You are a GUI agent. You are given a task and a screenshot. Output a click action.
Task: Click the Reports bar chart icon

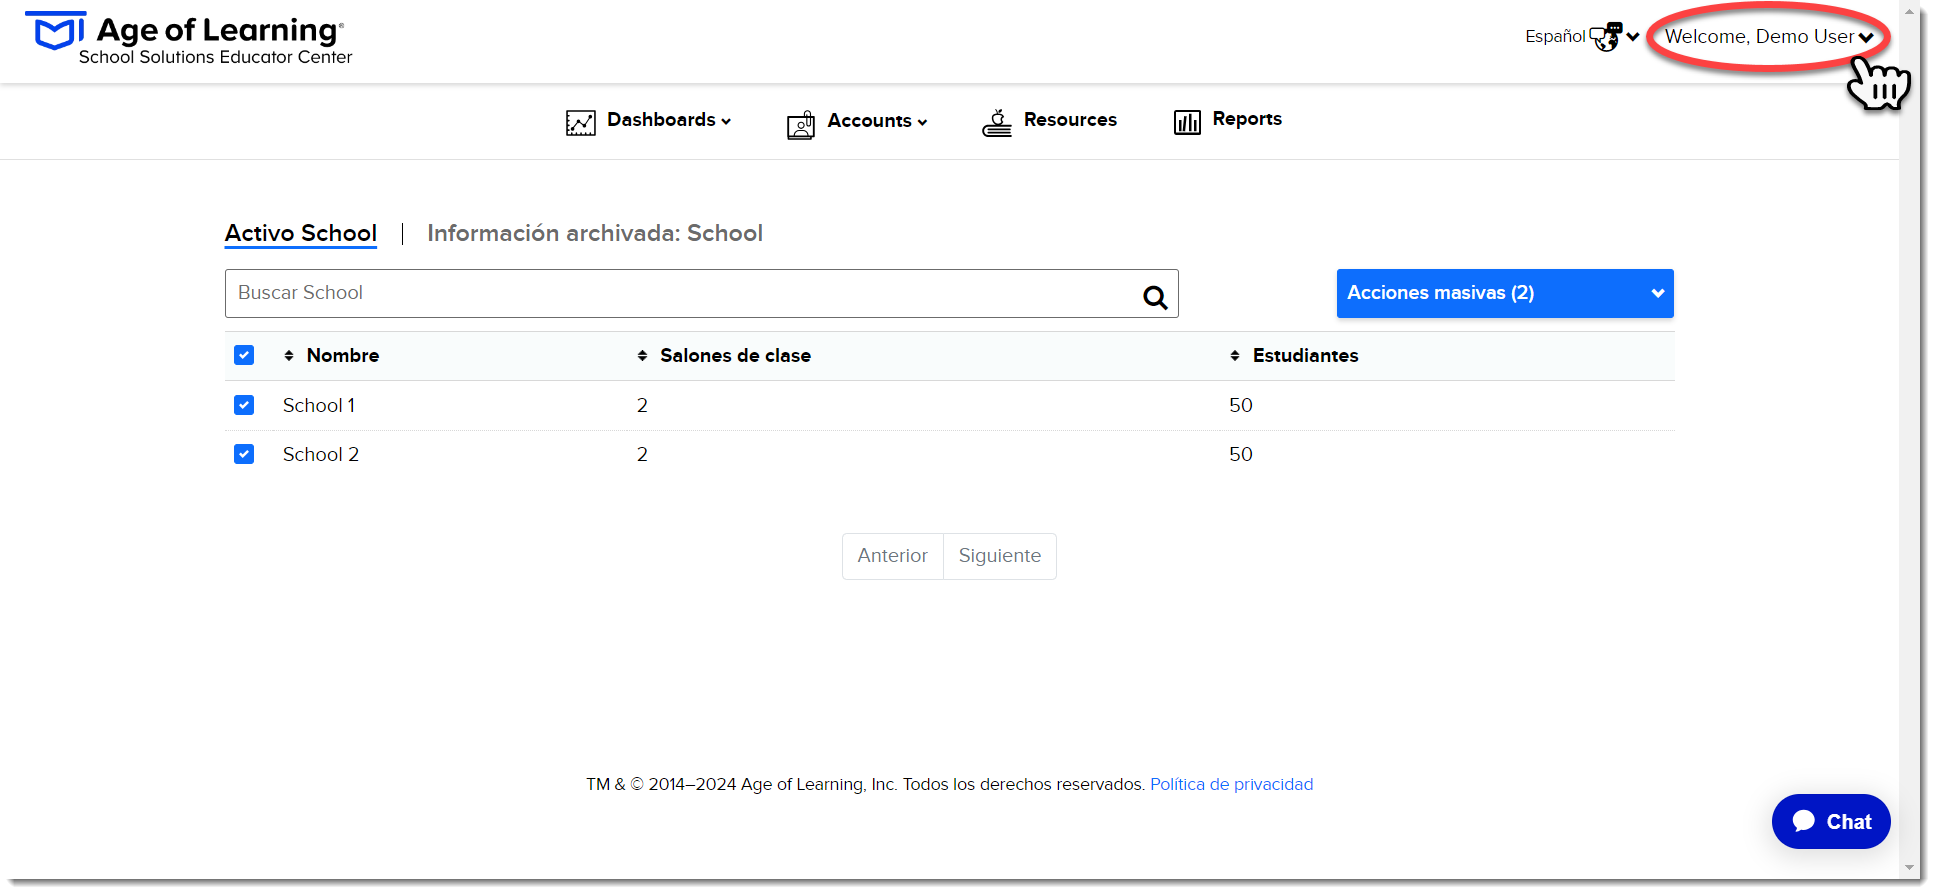click(x=1187, y=122)
